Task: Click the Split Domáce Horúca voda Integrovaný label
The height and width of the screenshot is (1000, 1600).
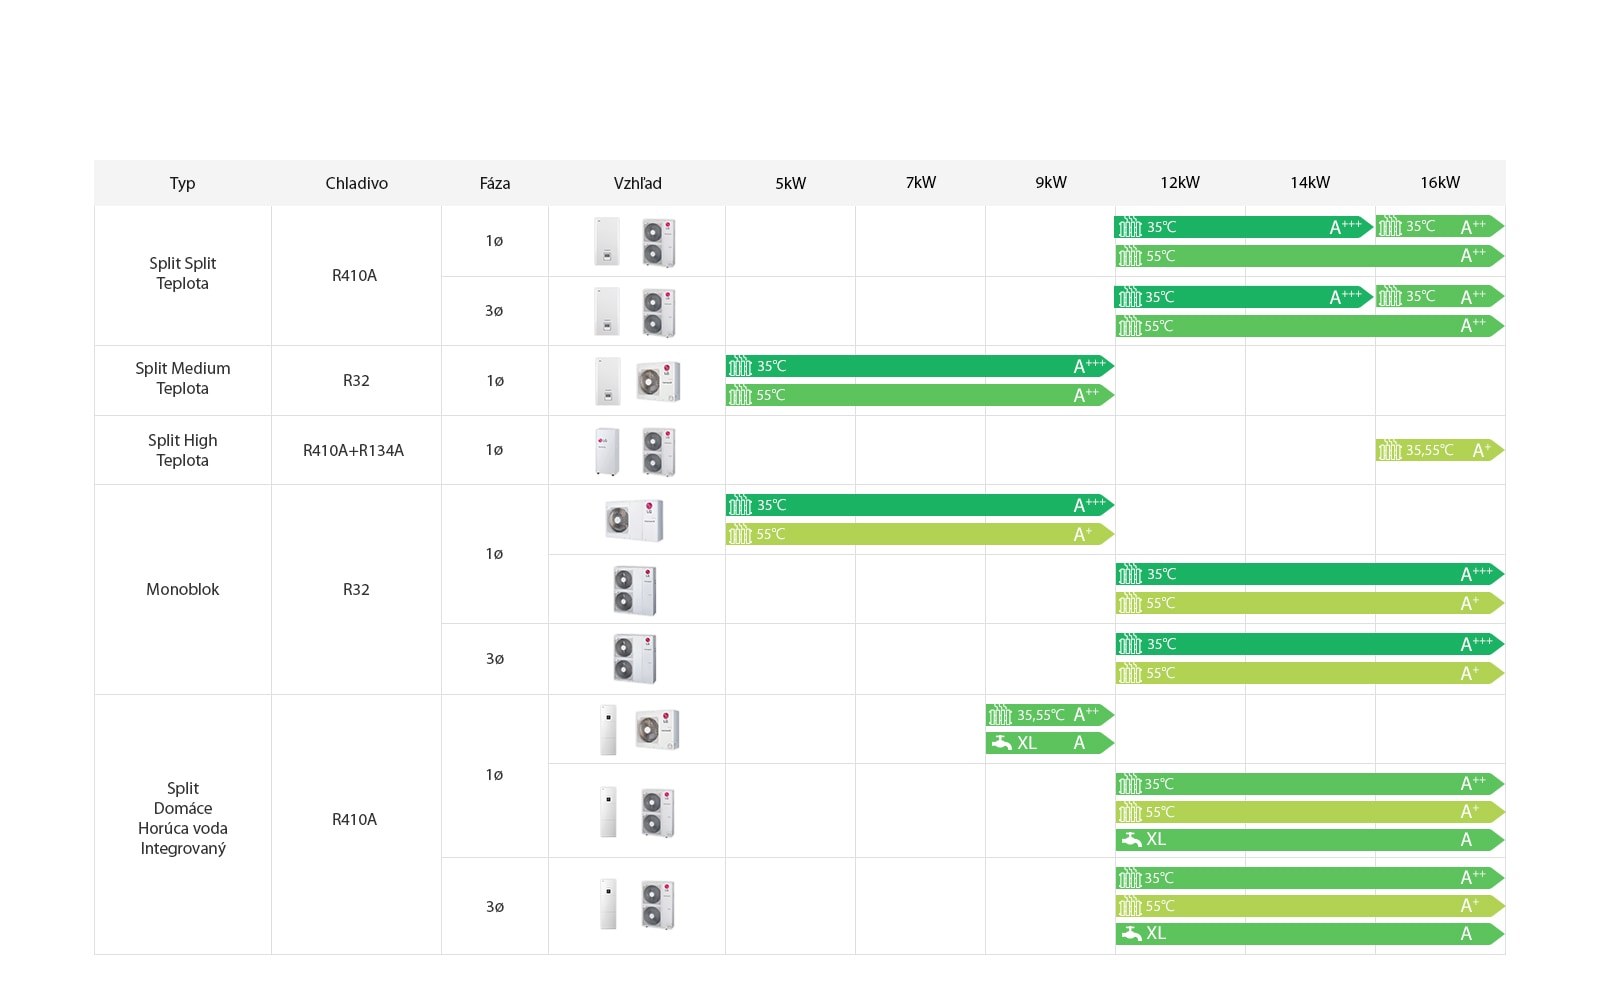Action: pyautogui.click(x=182, y=818)
